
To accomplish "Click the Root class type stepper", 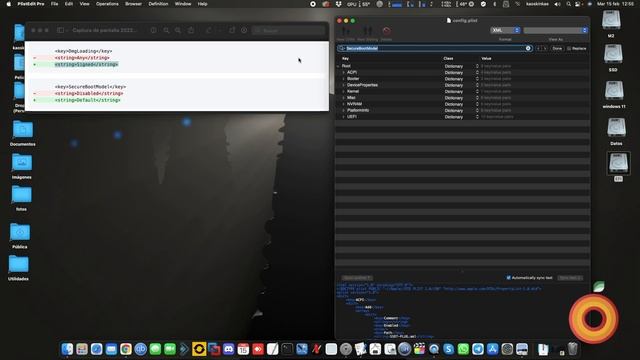I will click(477, 66).
